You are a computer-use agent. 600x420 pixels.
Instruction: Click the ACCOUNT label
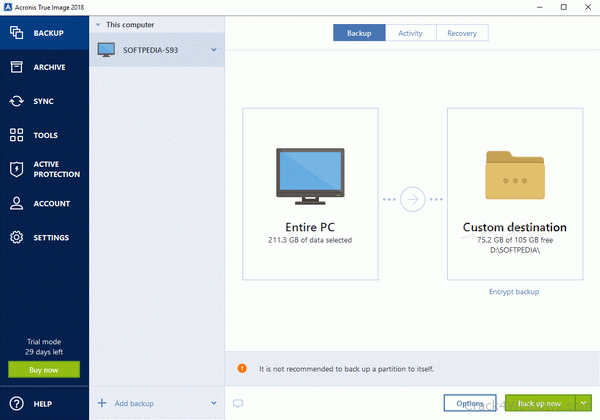click(52, 203)
